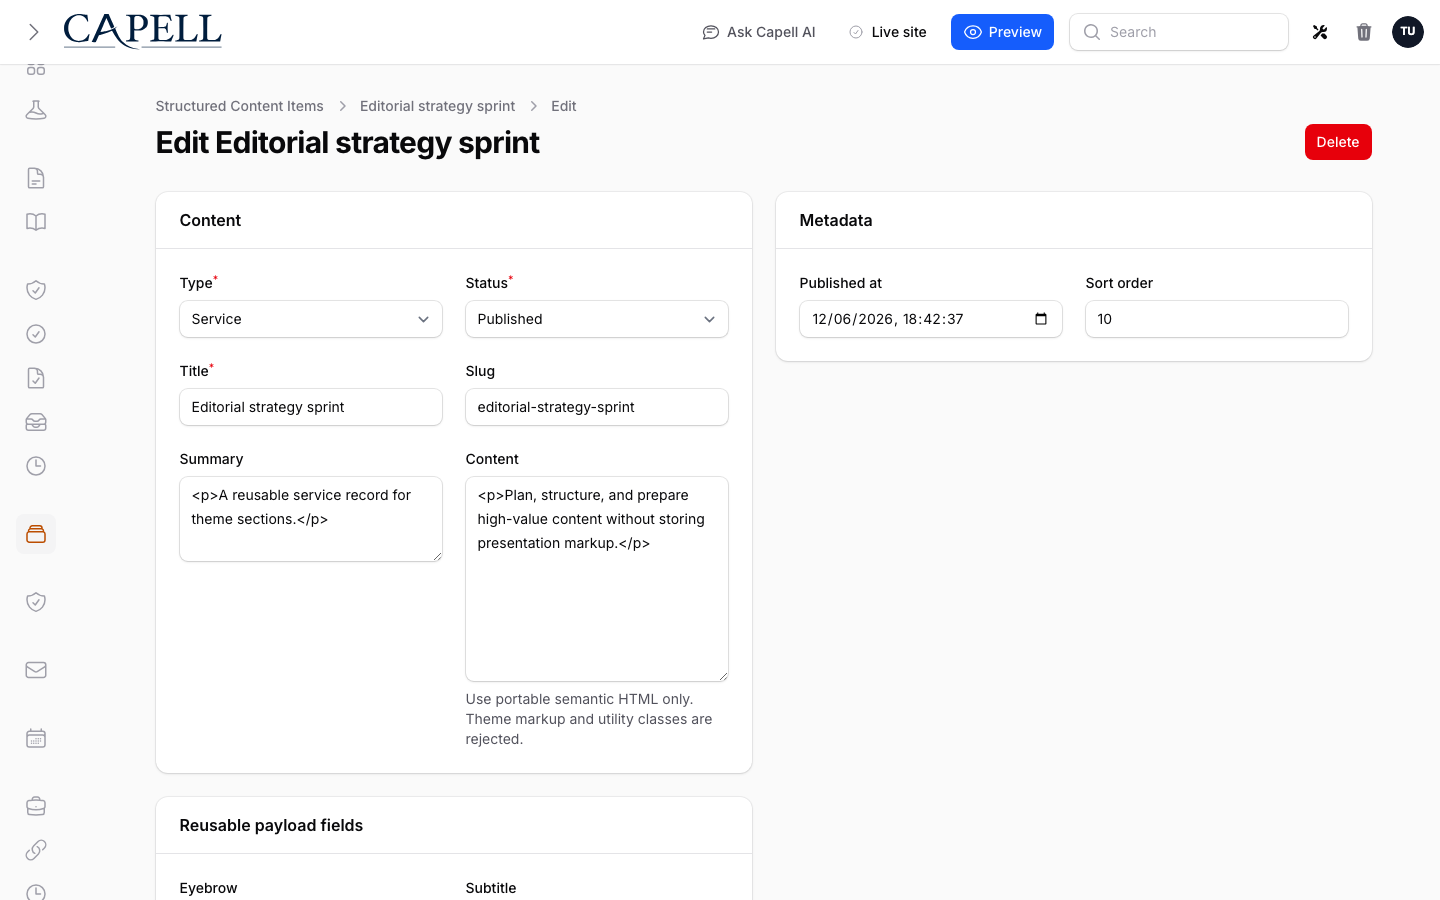The height and width of the screenshot is (900, 1440).
Task: Open the wrench and screwdriver tools icon
Action: click(1320, 32)
